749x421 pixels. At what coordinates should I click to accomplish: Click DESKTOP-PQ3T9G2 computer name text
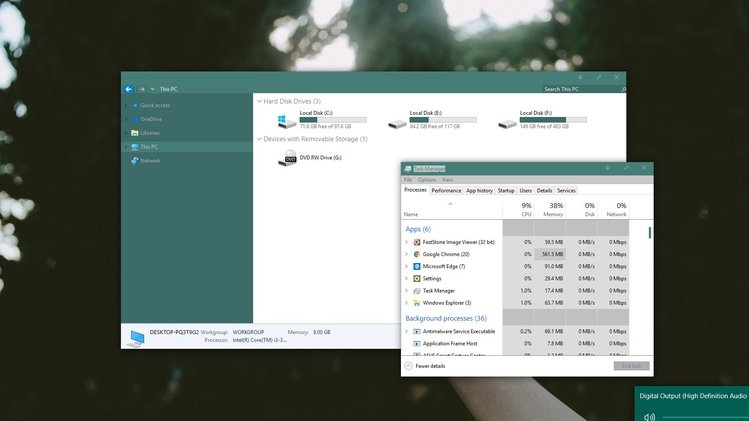click(x=174, y=332)
